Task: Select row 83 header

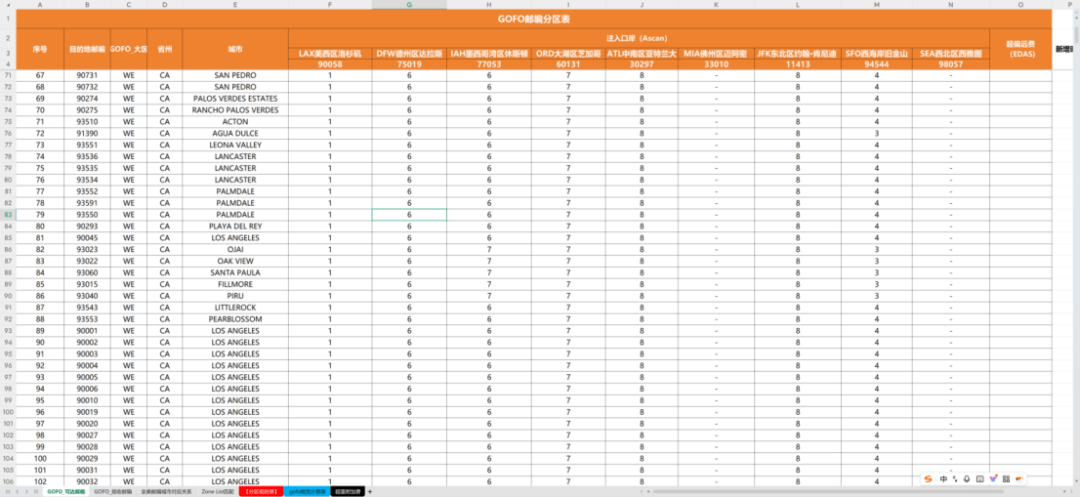Action: (x=9, y=215)
